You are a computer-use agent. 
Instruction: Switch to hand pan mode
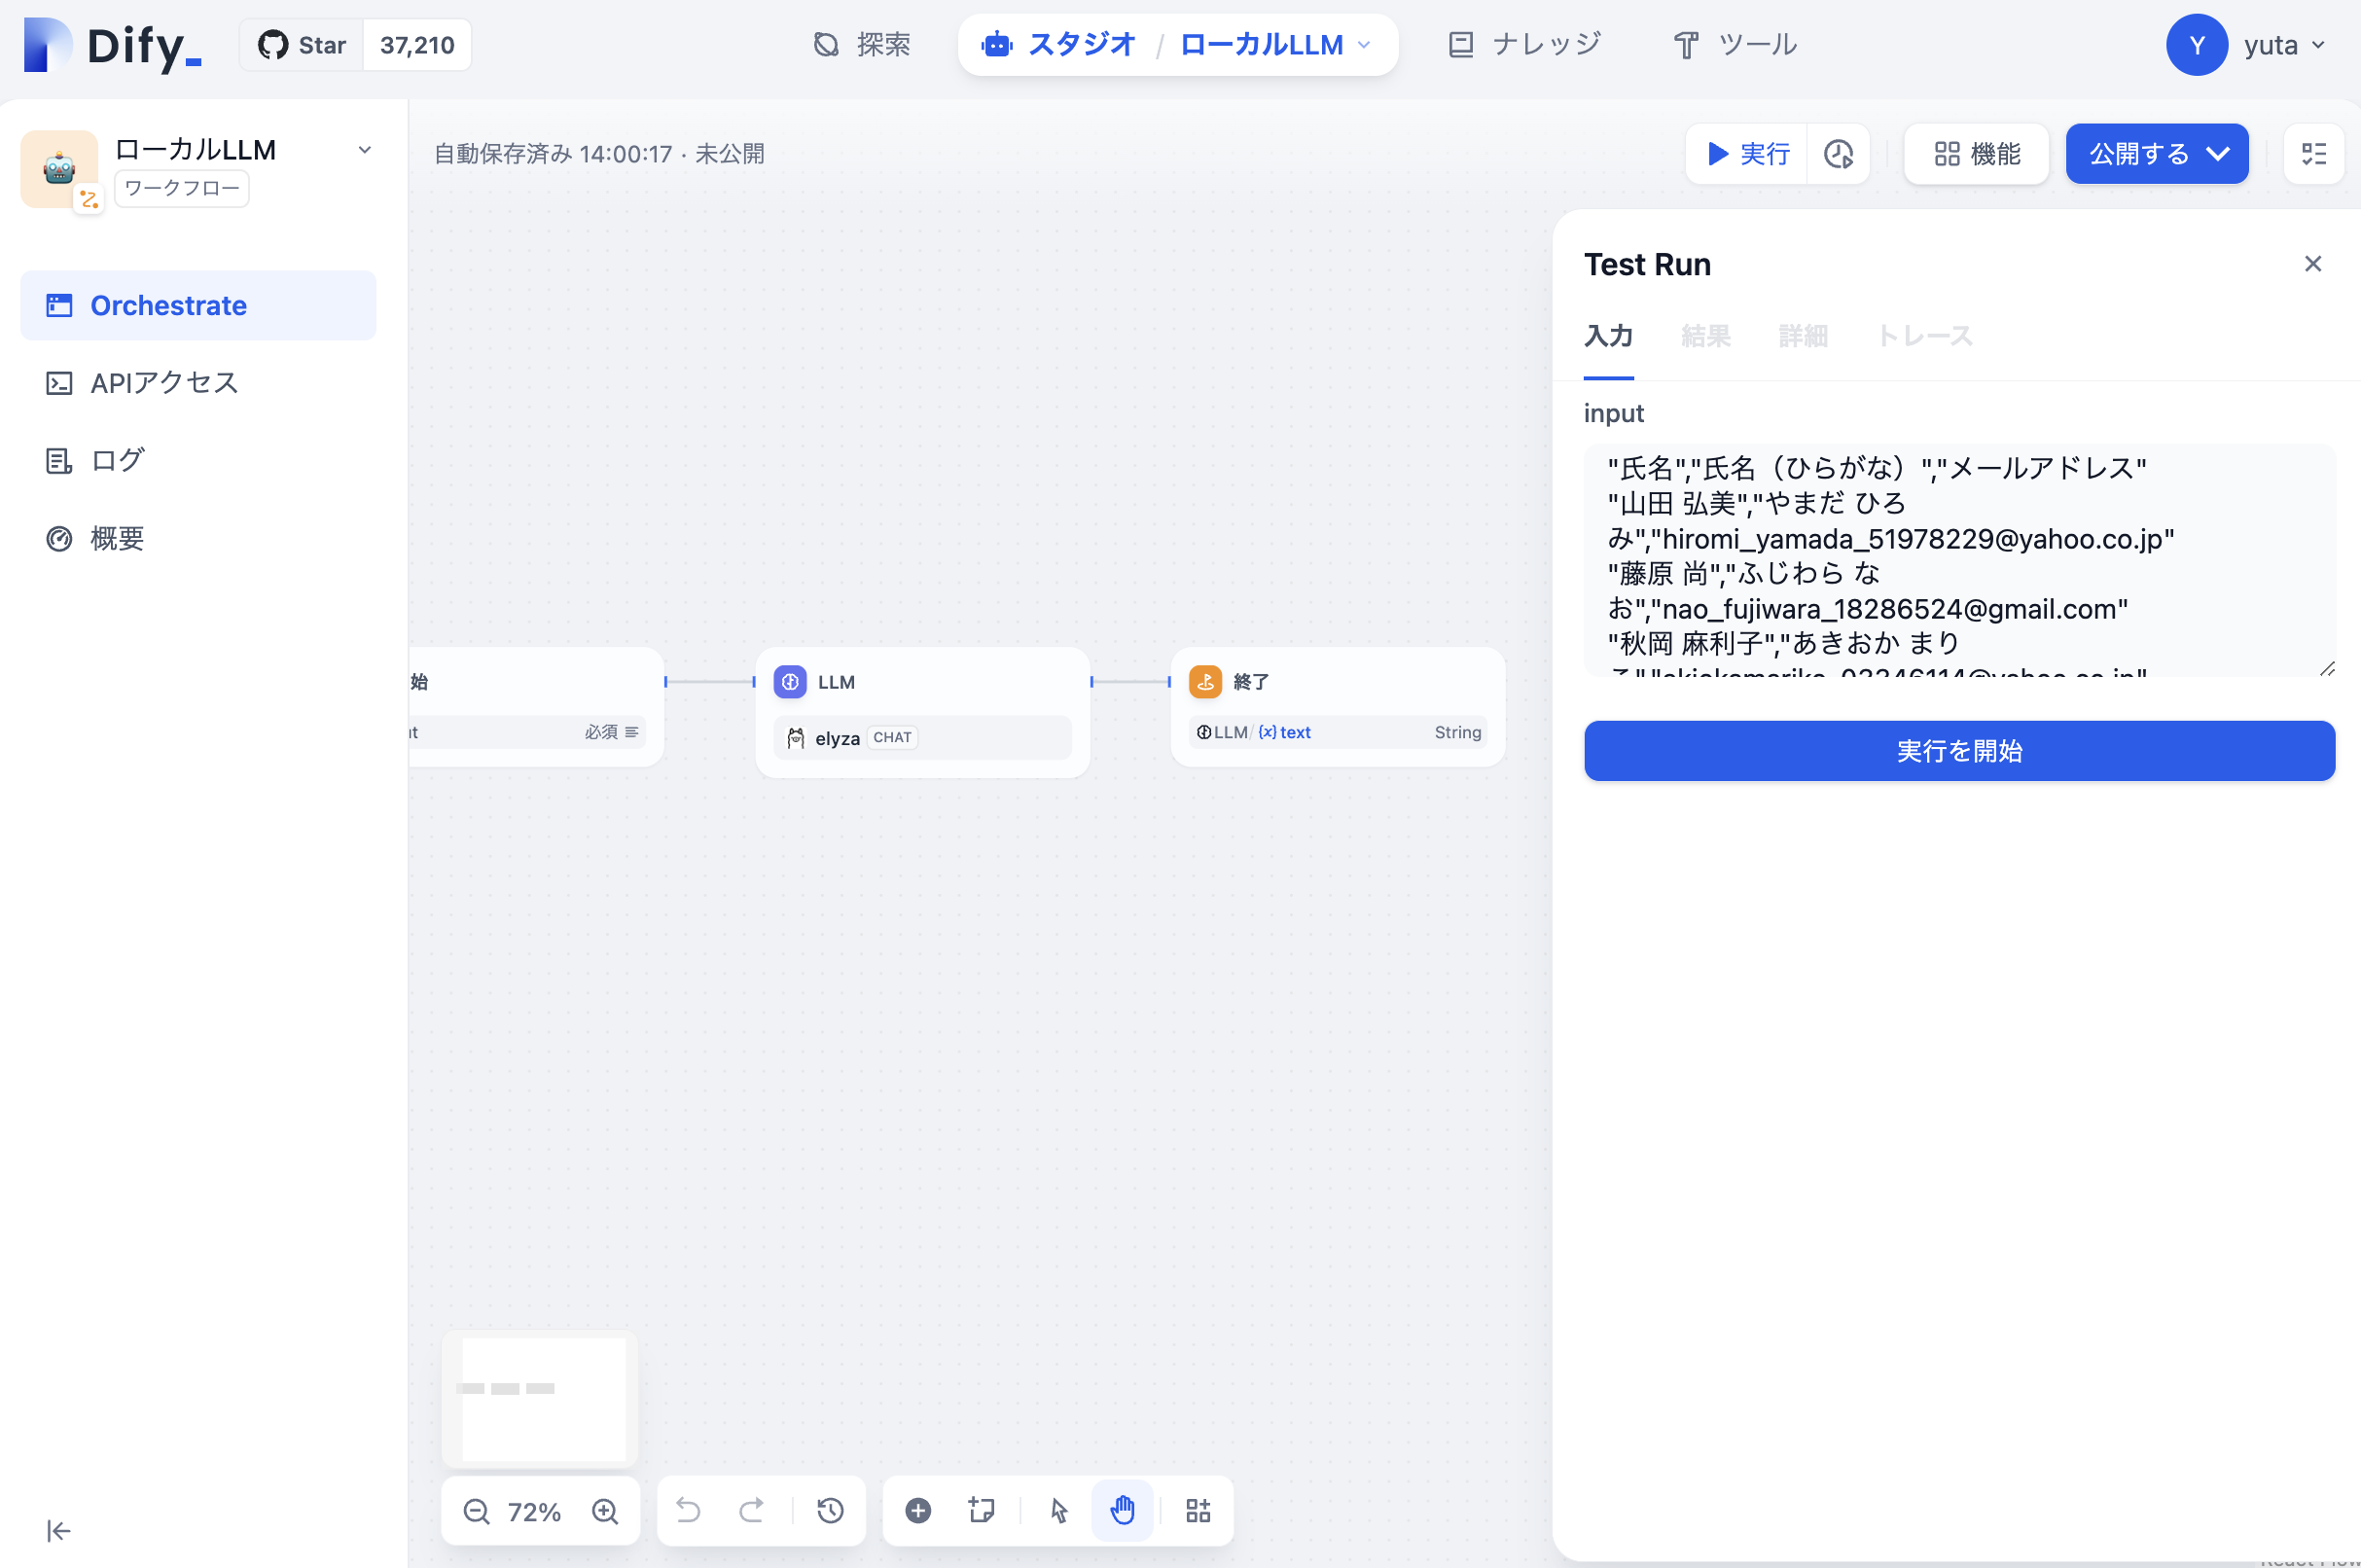tap(1122, 1510)
